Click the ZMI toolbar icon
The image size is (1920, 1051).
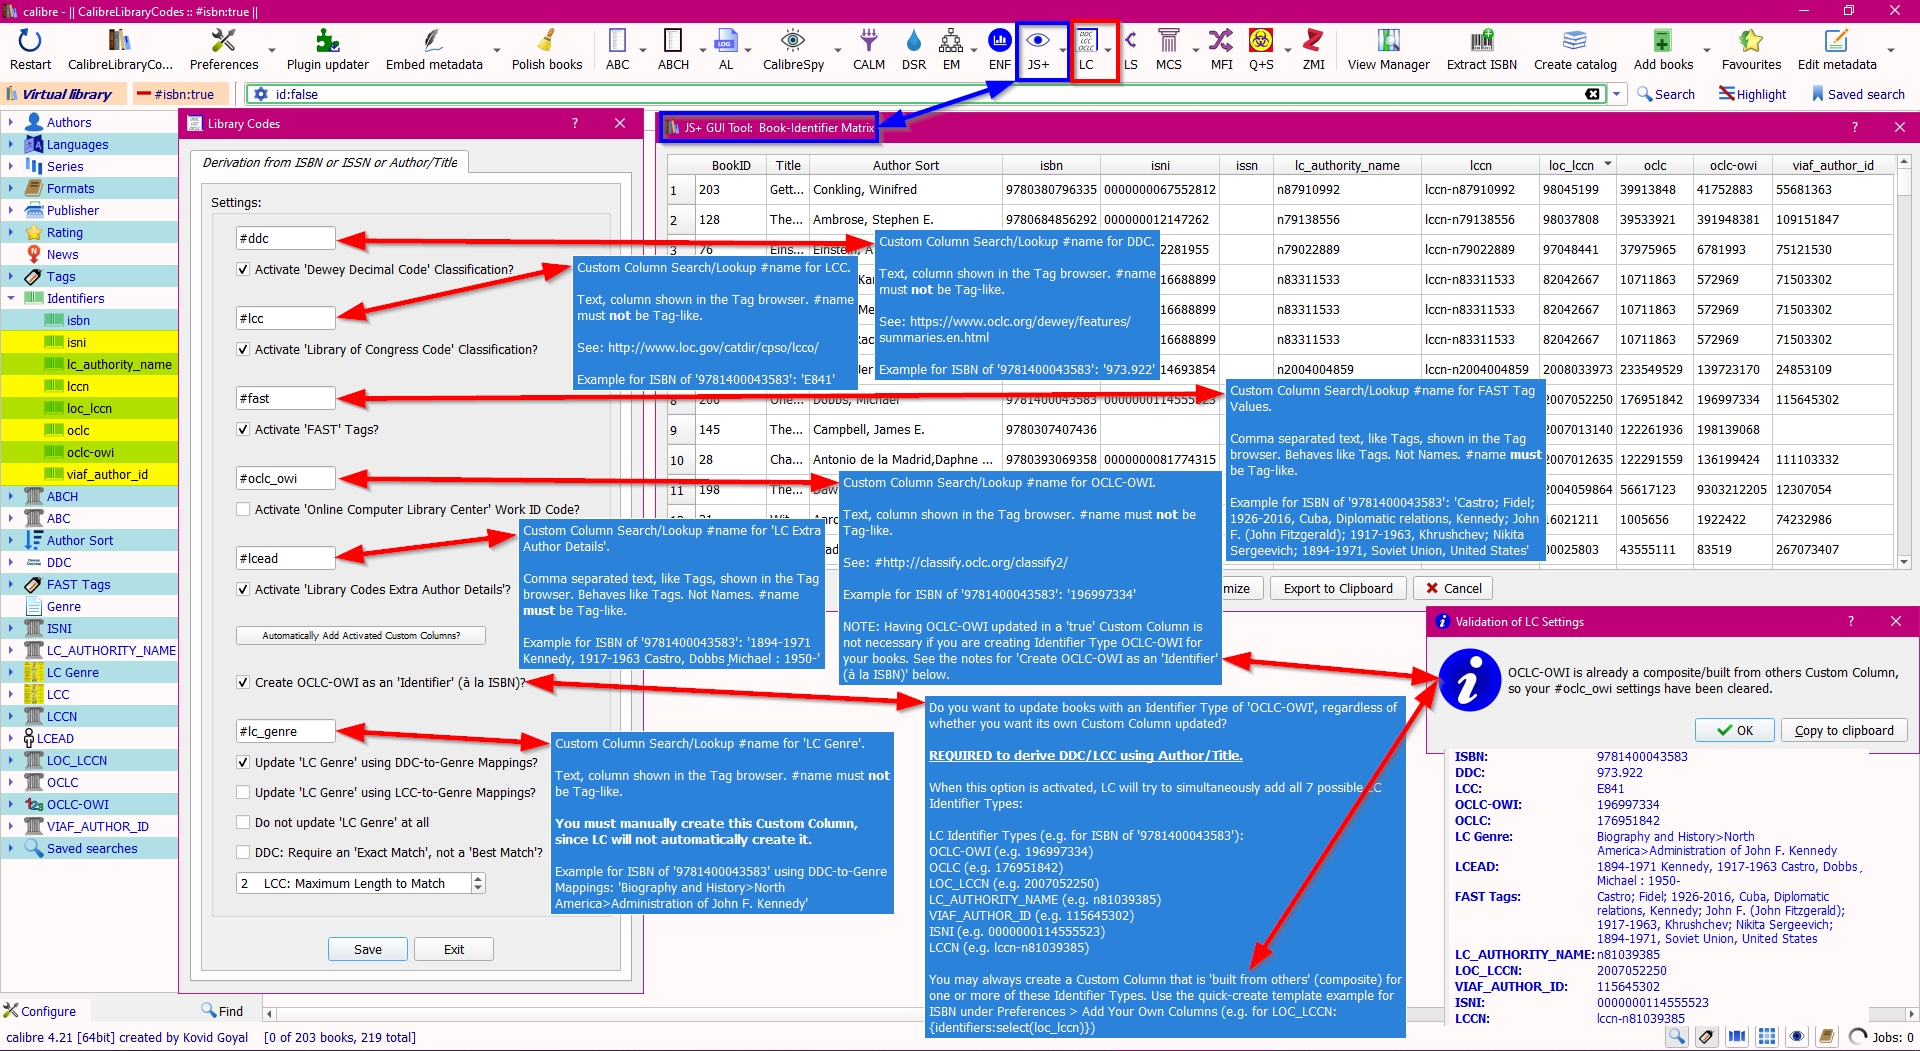tap(1313, 41)
